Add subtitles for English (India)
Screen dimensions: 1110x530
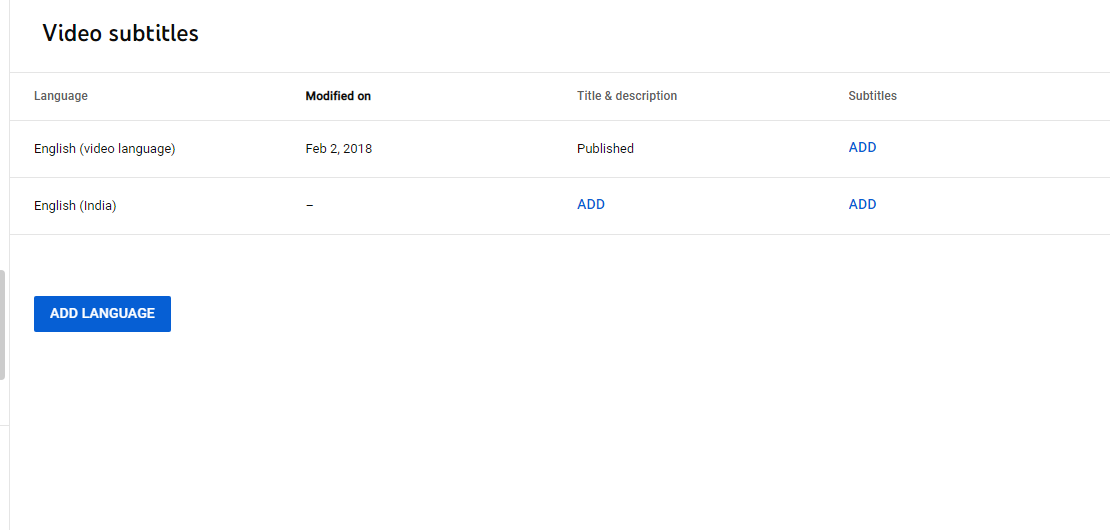coord(862,204)
